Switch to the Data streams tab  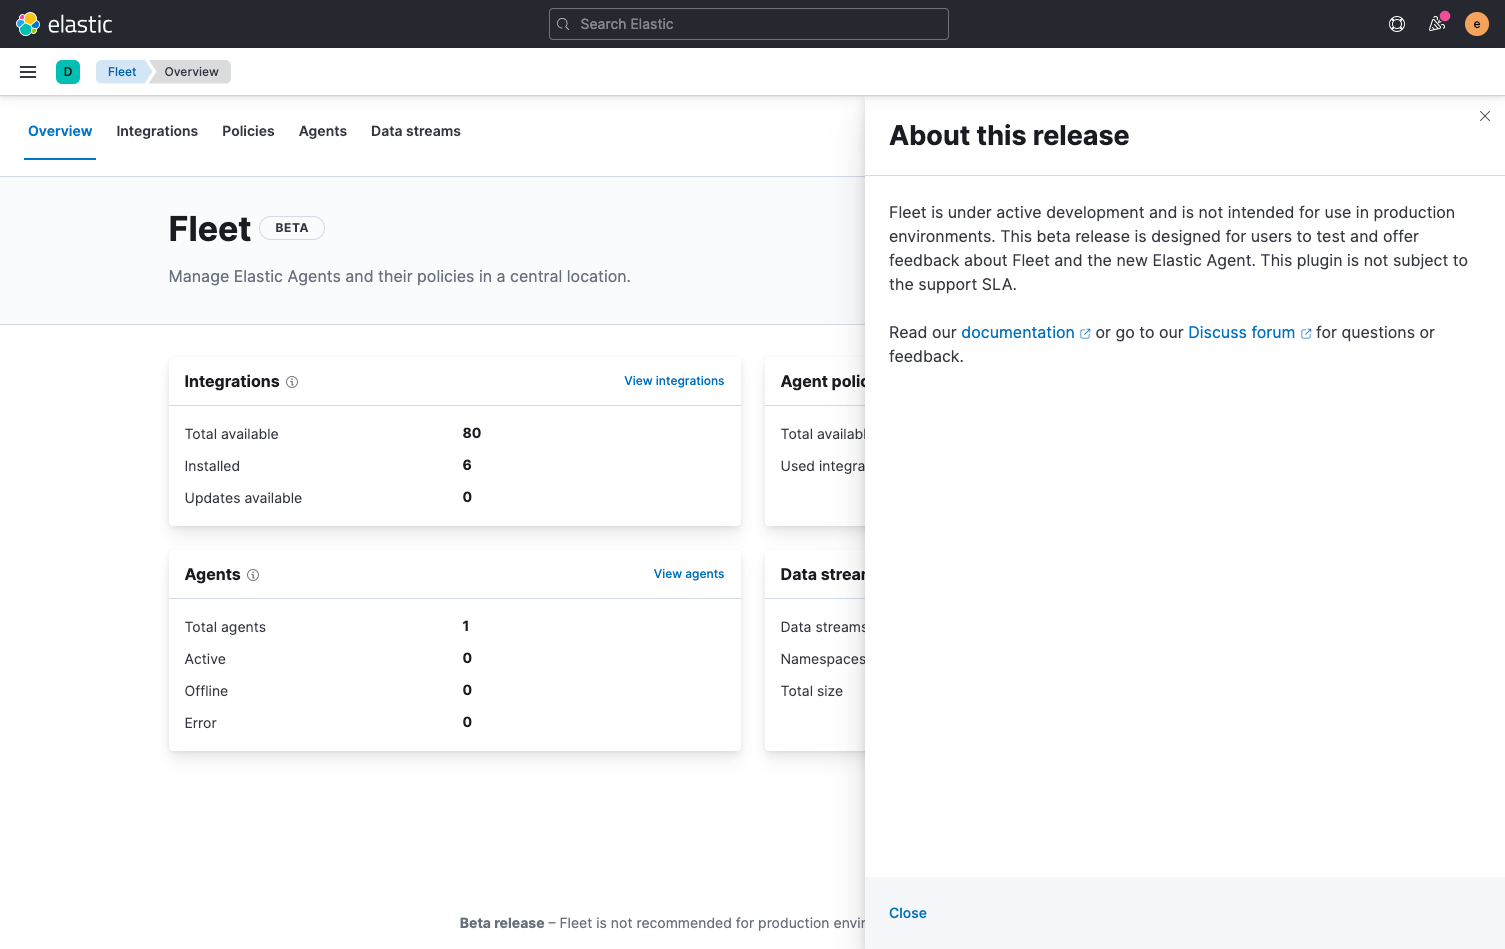click(416, 131)
